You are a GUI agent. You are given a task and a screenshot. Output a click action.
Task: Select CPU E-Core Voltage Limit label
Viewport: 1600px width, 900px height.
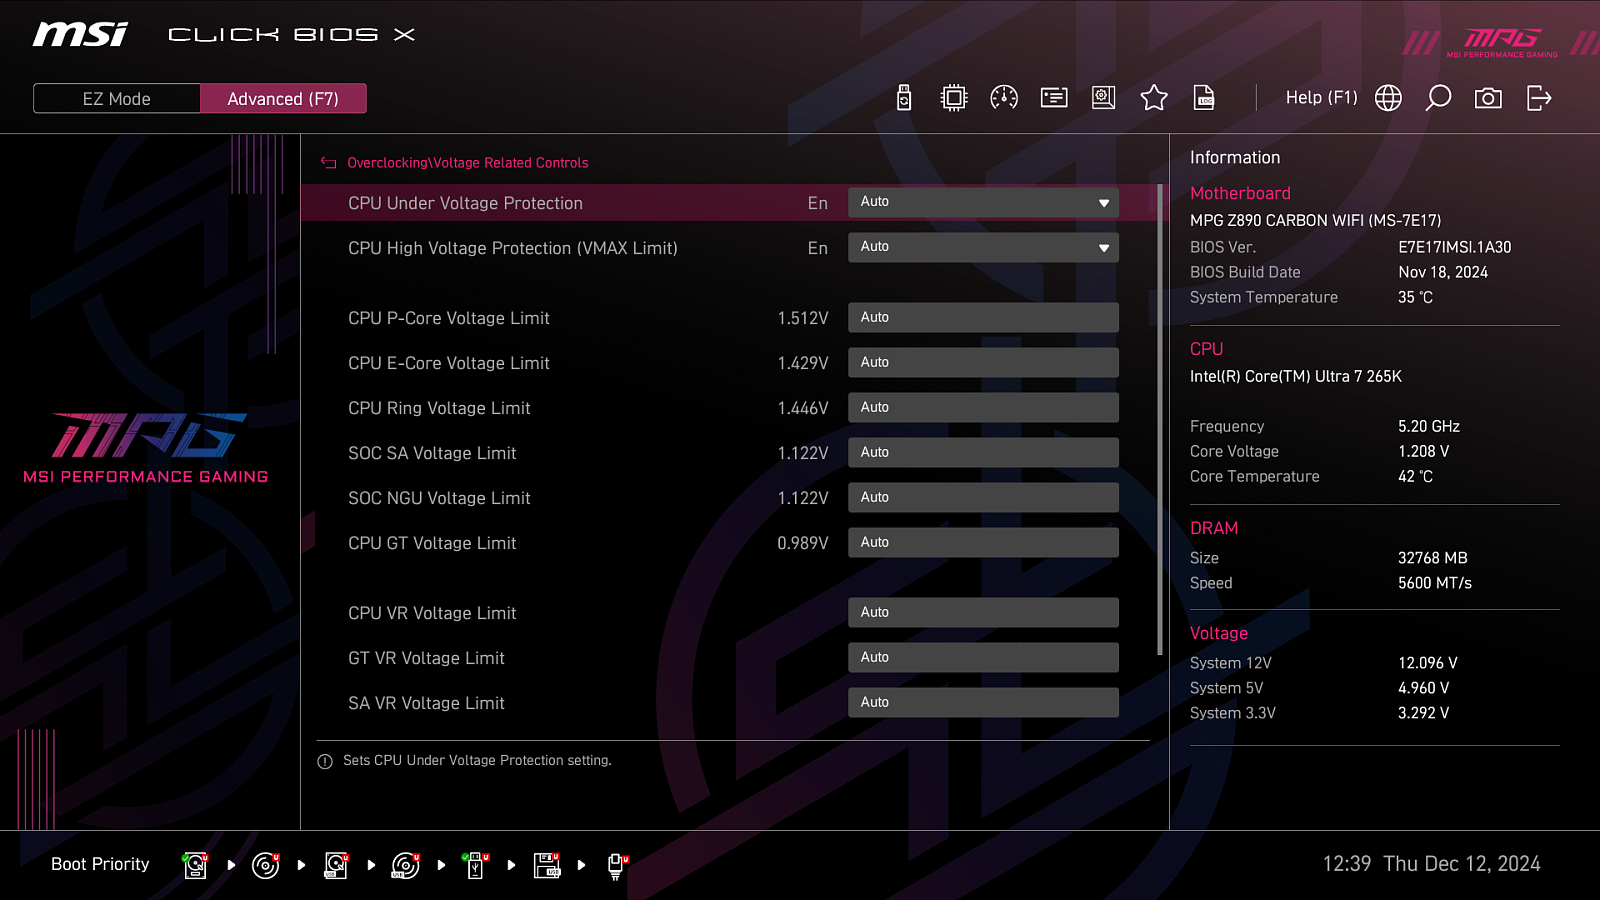pos(449,363)
